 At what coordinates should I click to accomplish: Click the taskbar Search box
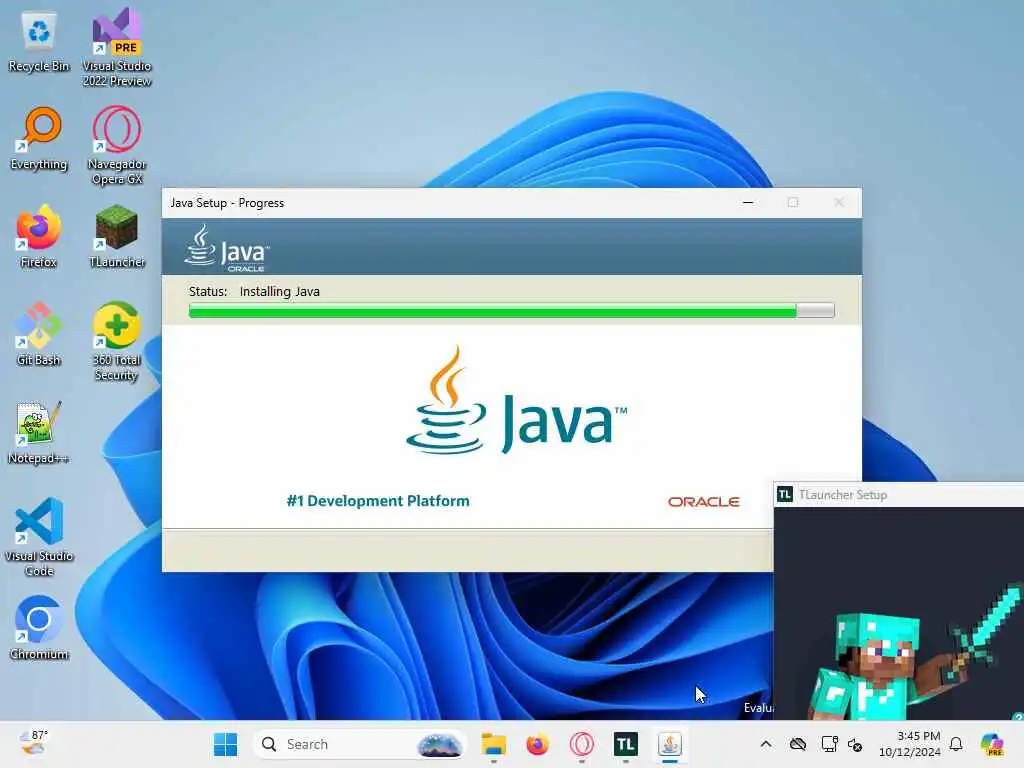(x=359, y=744)
